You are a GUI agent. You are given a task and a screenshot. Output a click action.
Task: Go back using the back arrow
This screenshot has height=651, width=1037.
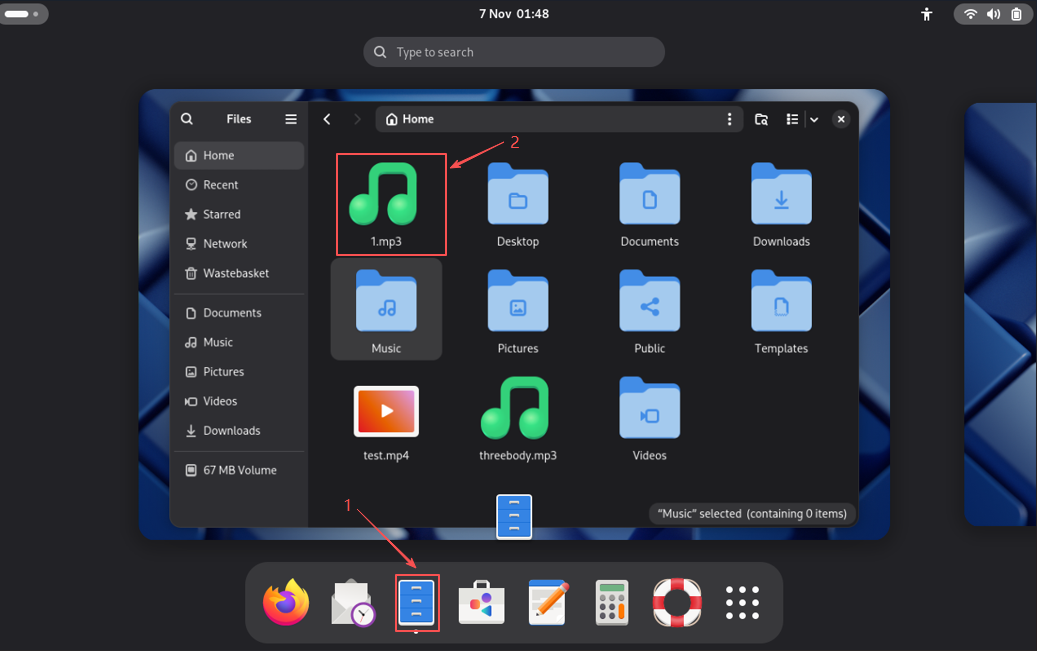pos(327,119)
